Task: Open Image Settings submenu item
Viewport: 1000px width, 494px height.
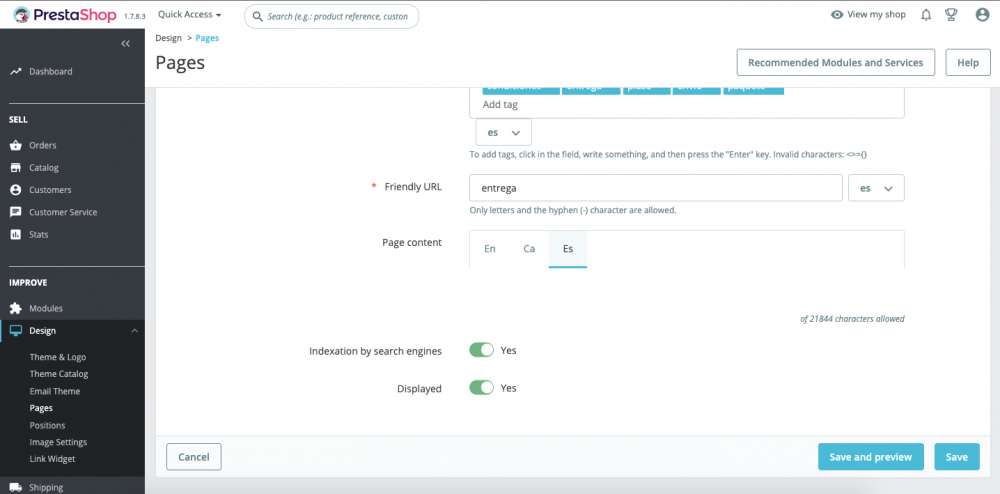Action: coord(58,442)
